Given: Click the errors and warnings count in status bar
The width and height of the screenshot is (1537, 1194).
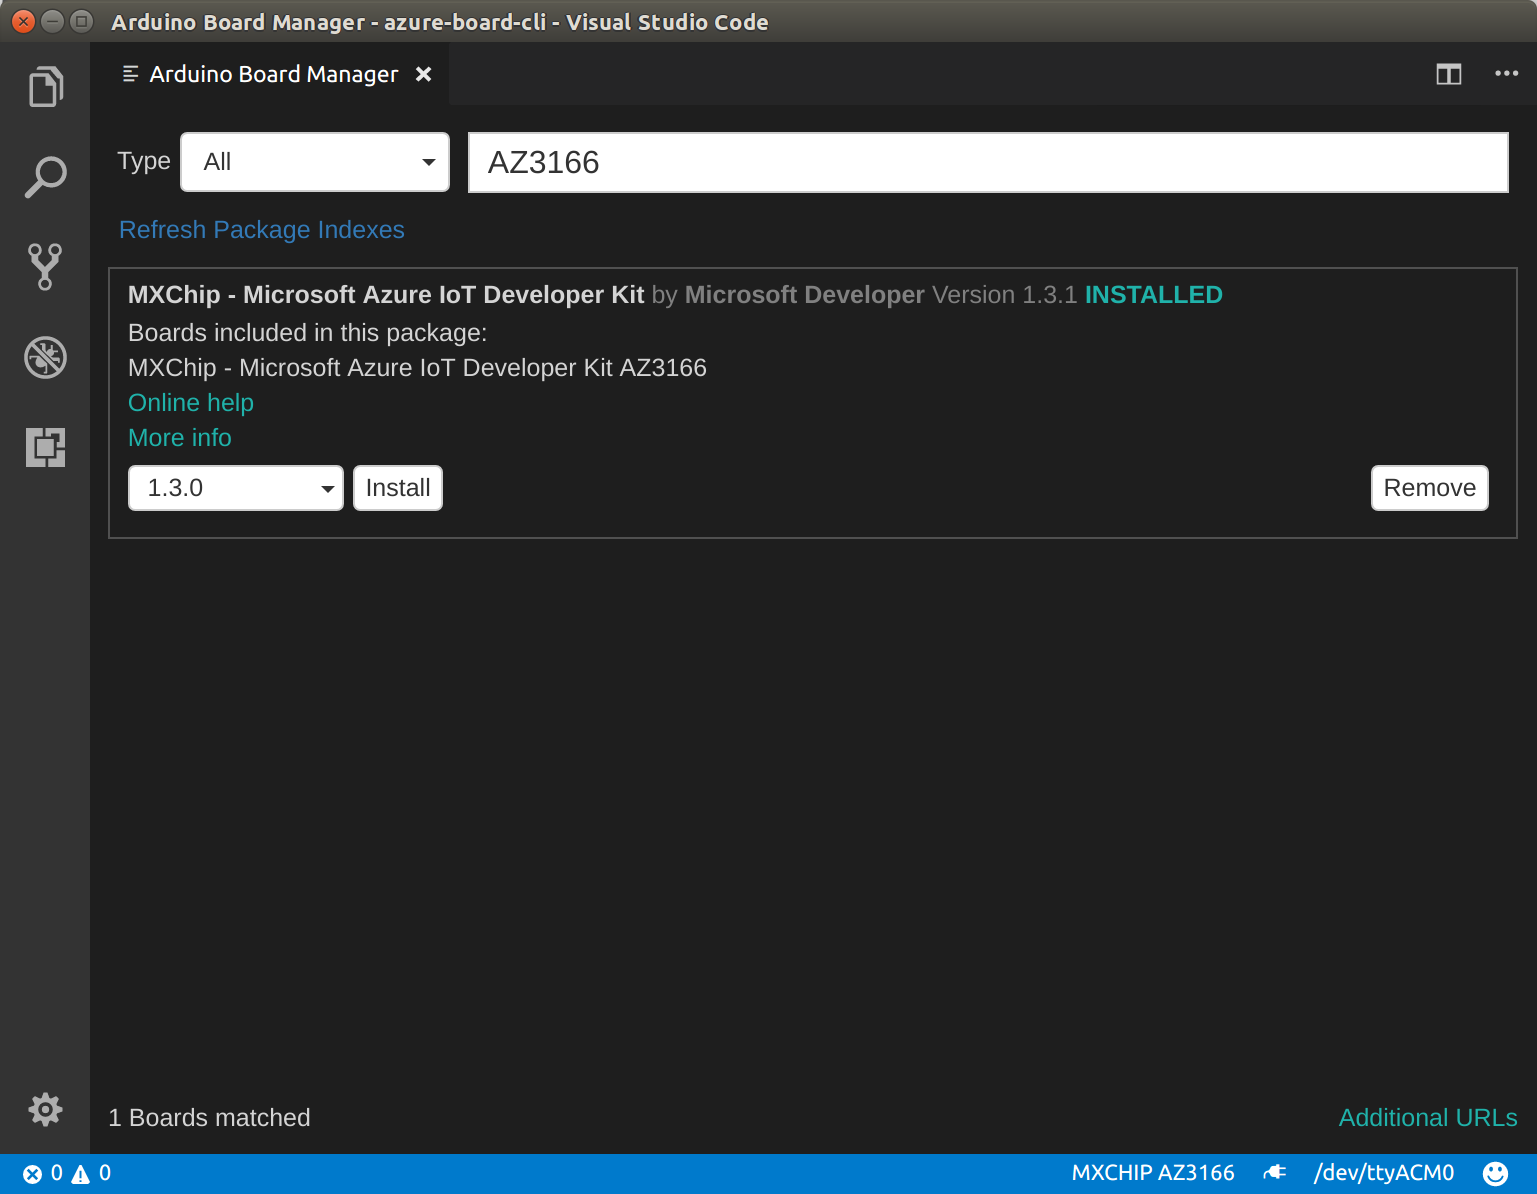Looking at the screenshot, I should click(67, 1174).
